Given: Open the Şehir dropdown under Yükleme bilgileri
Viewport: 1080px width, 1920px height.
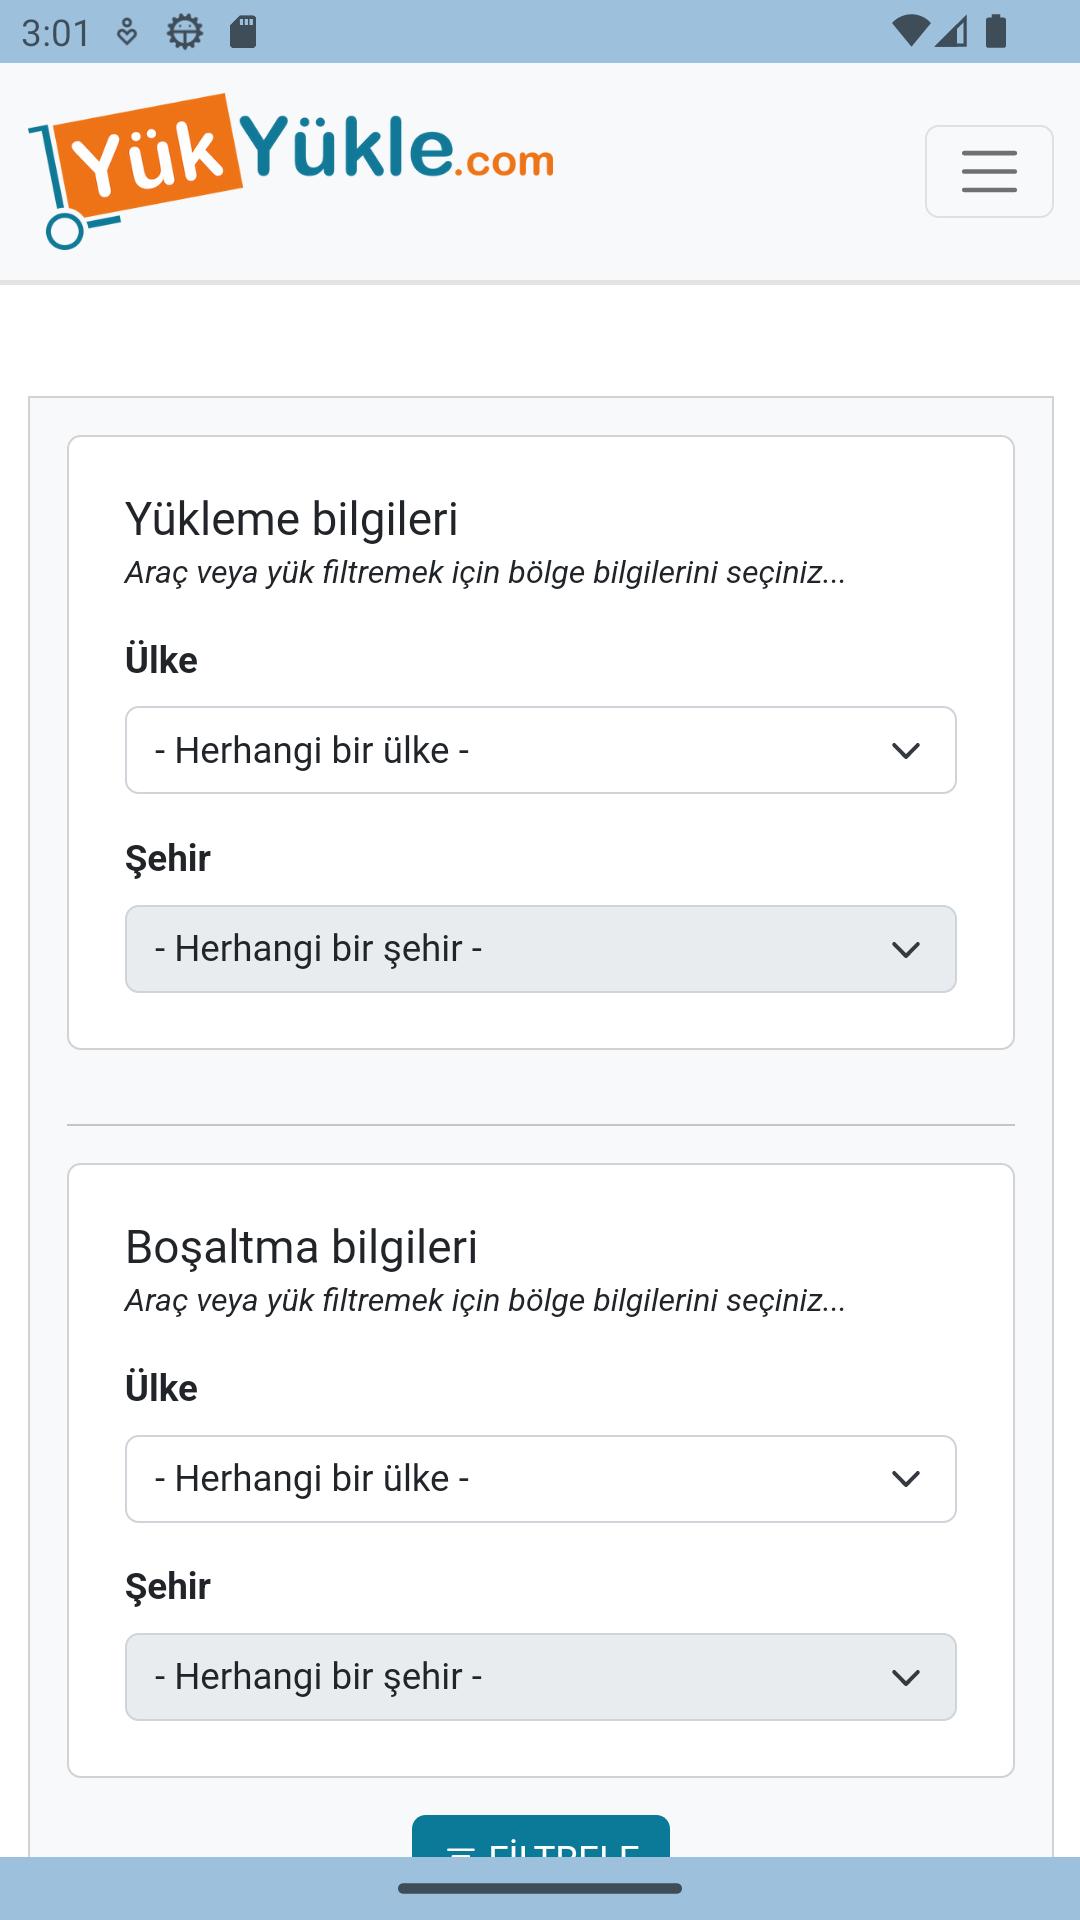Looking at the screenshot, I should pos(541,949).
